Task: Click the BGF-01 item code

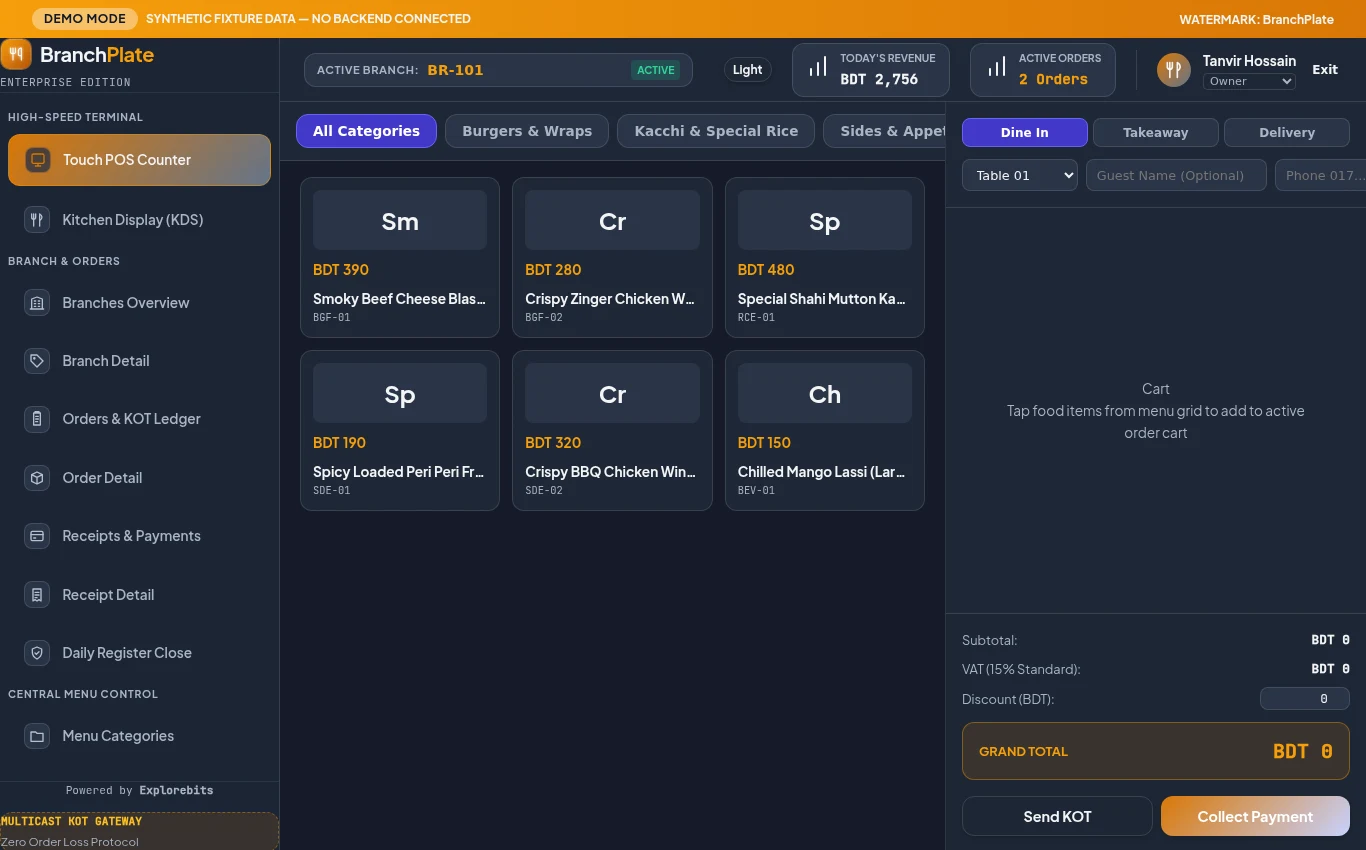Action: click(332, 318)
